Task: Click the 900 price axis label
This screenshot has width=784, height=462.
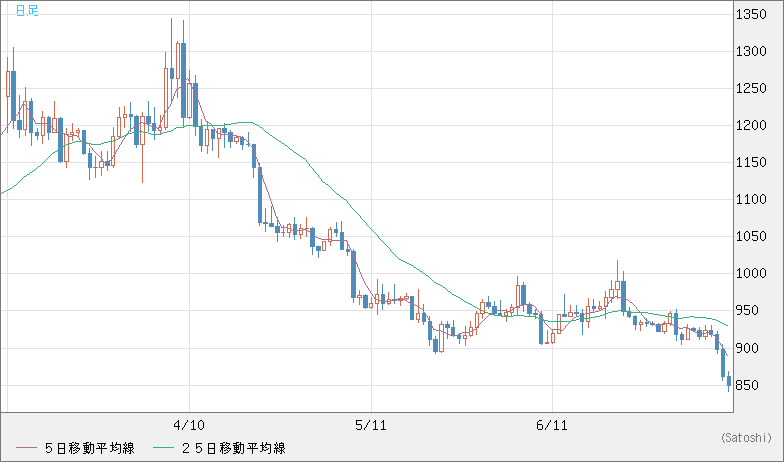Action: pos(747,348)
